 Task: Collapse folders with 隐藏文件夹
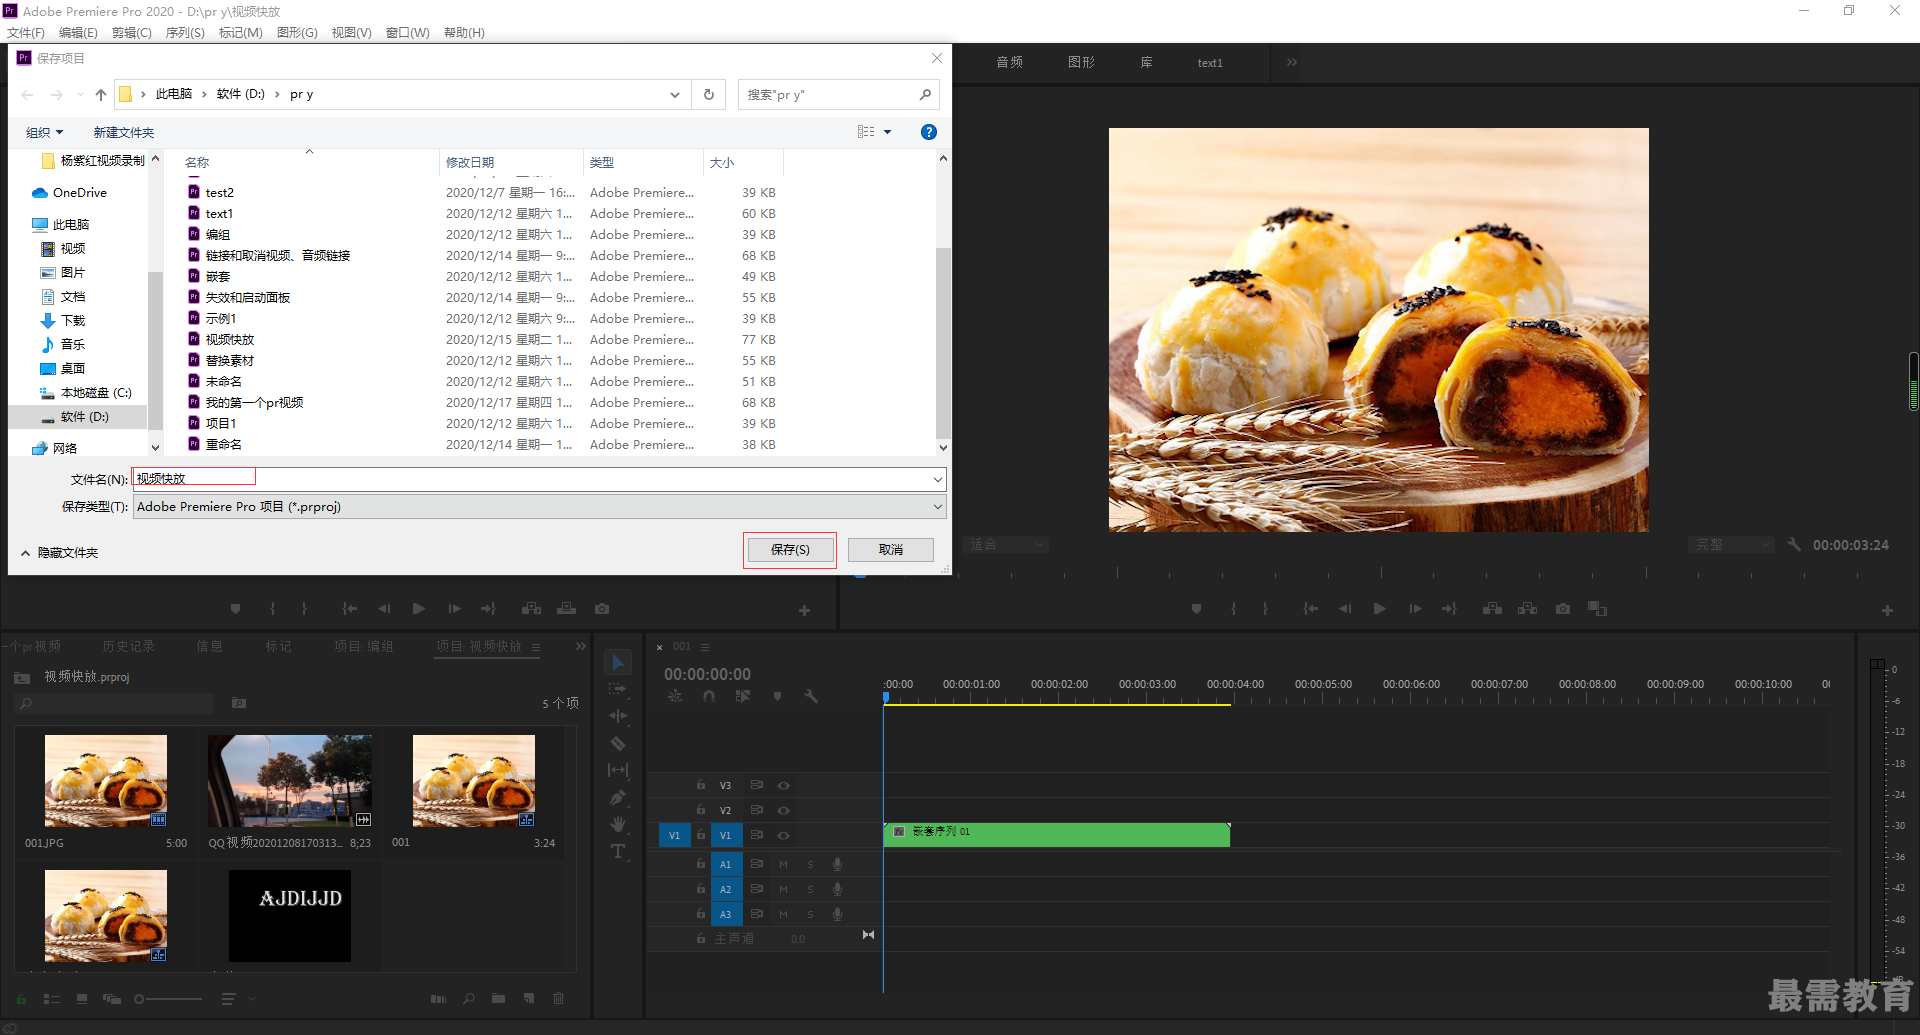(x=59, y=553)
